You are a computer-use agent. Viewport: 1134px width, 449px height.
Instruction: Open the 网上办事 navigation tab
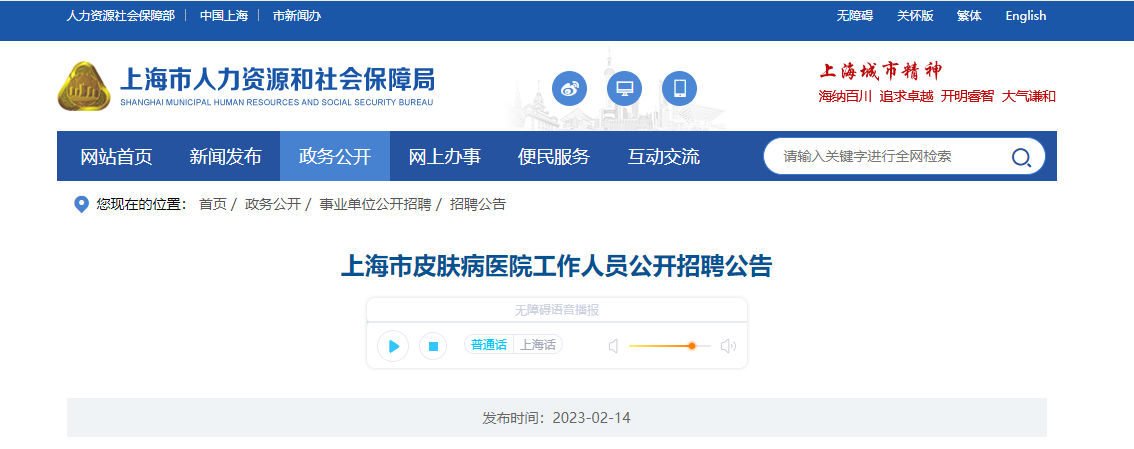(x=445, y=156)
